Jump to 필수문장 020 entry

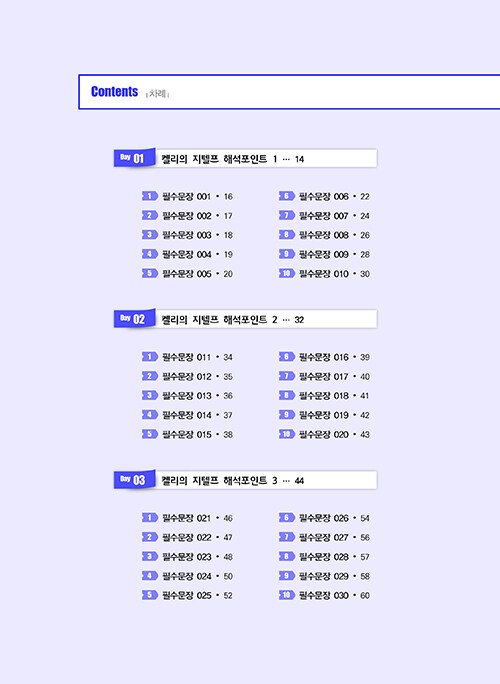pyautogui.click(x=334, y=434)
